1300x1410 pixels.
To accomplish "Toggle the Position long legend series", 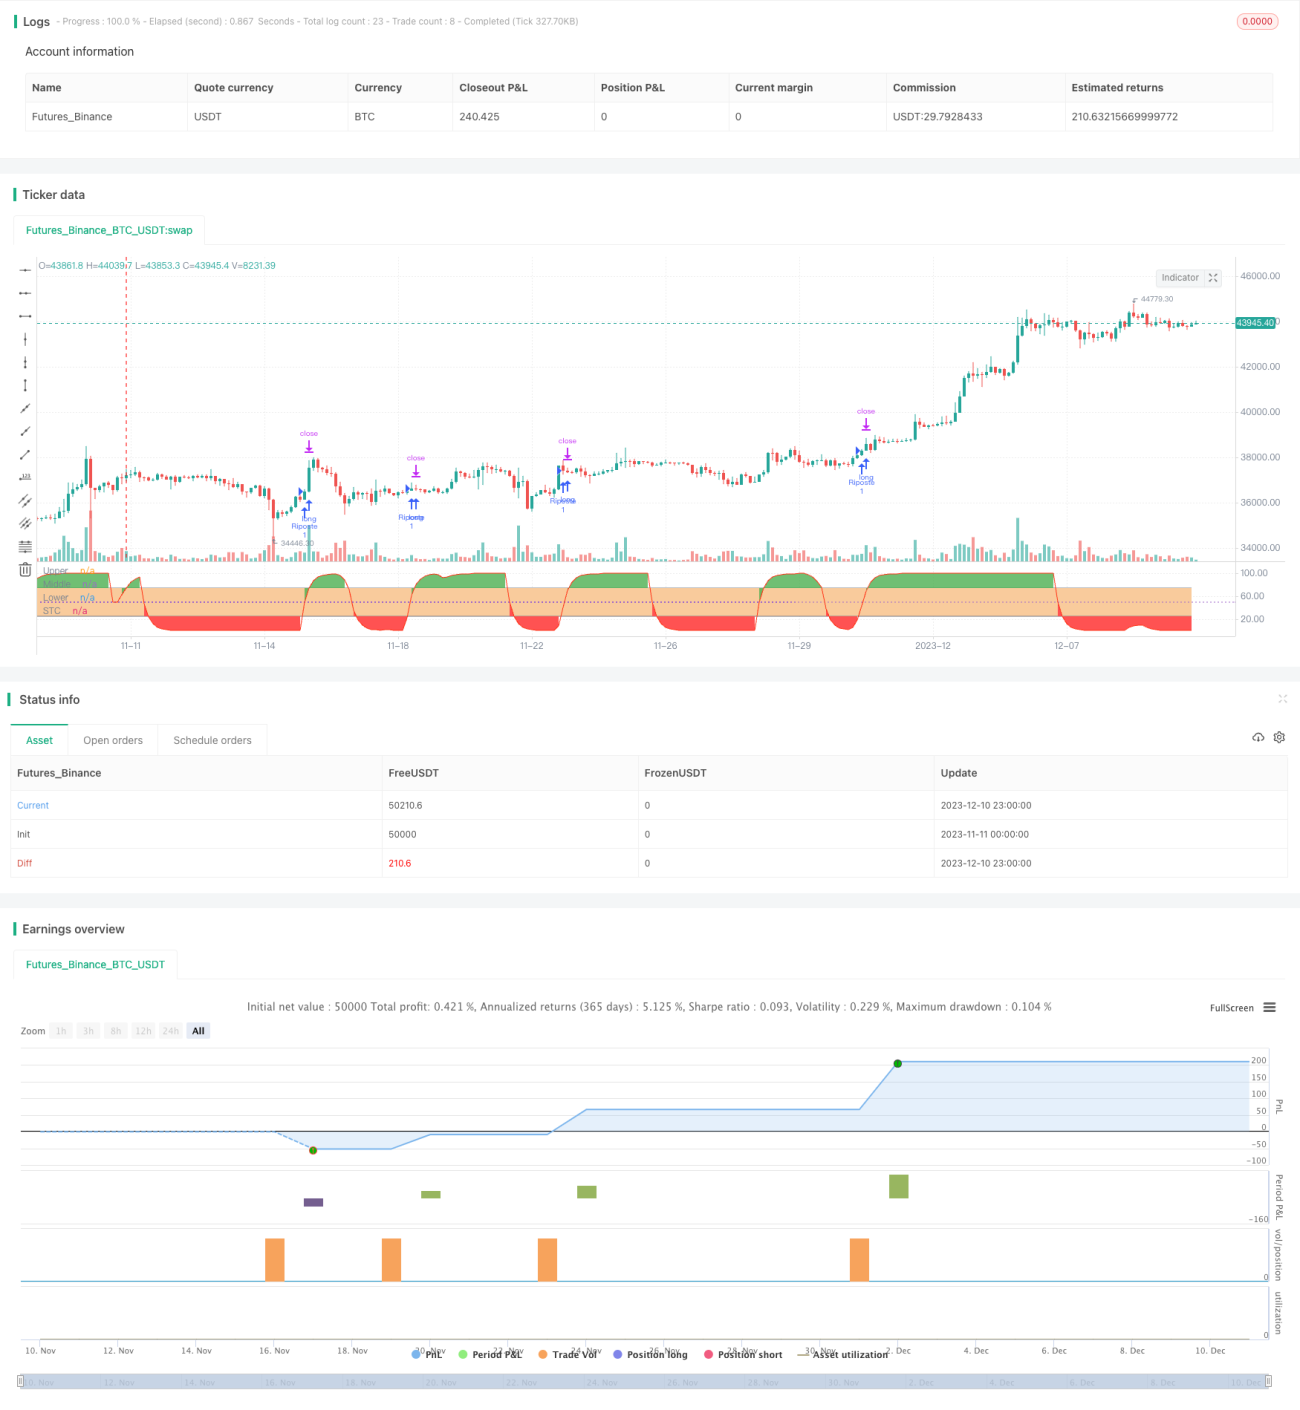I will 650,1354.
